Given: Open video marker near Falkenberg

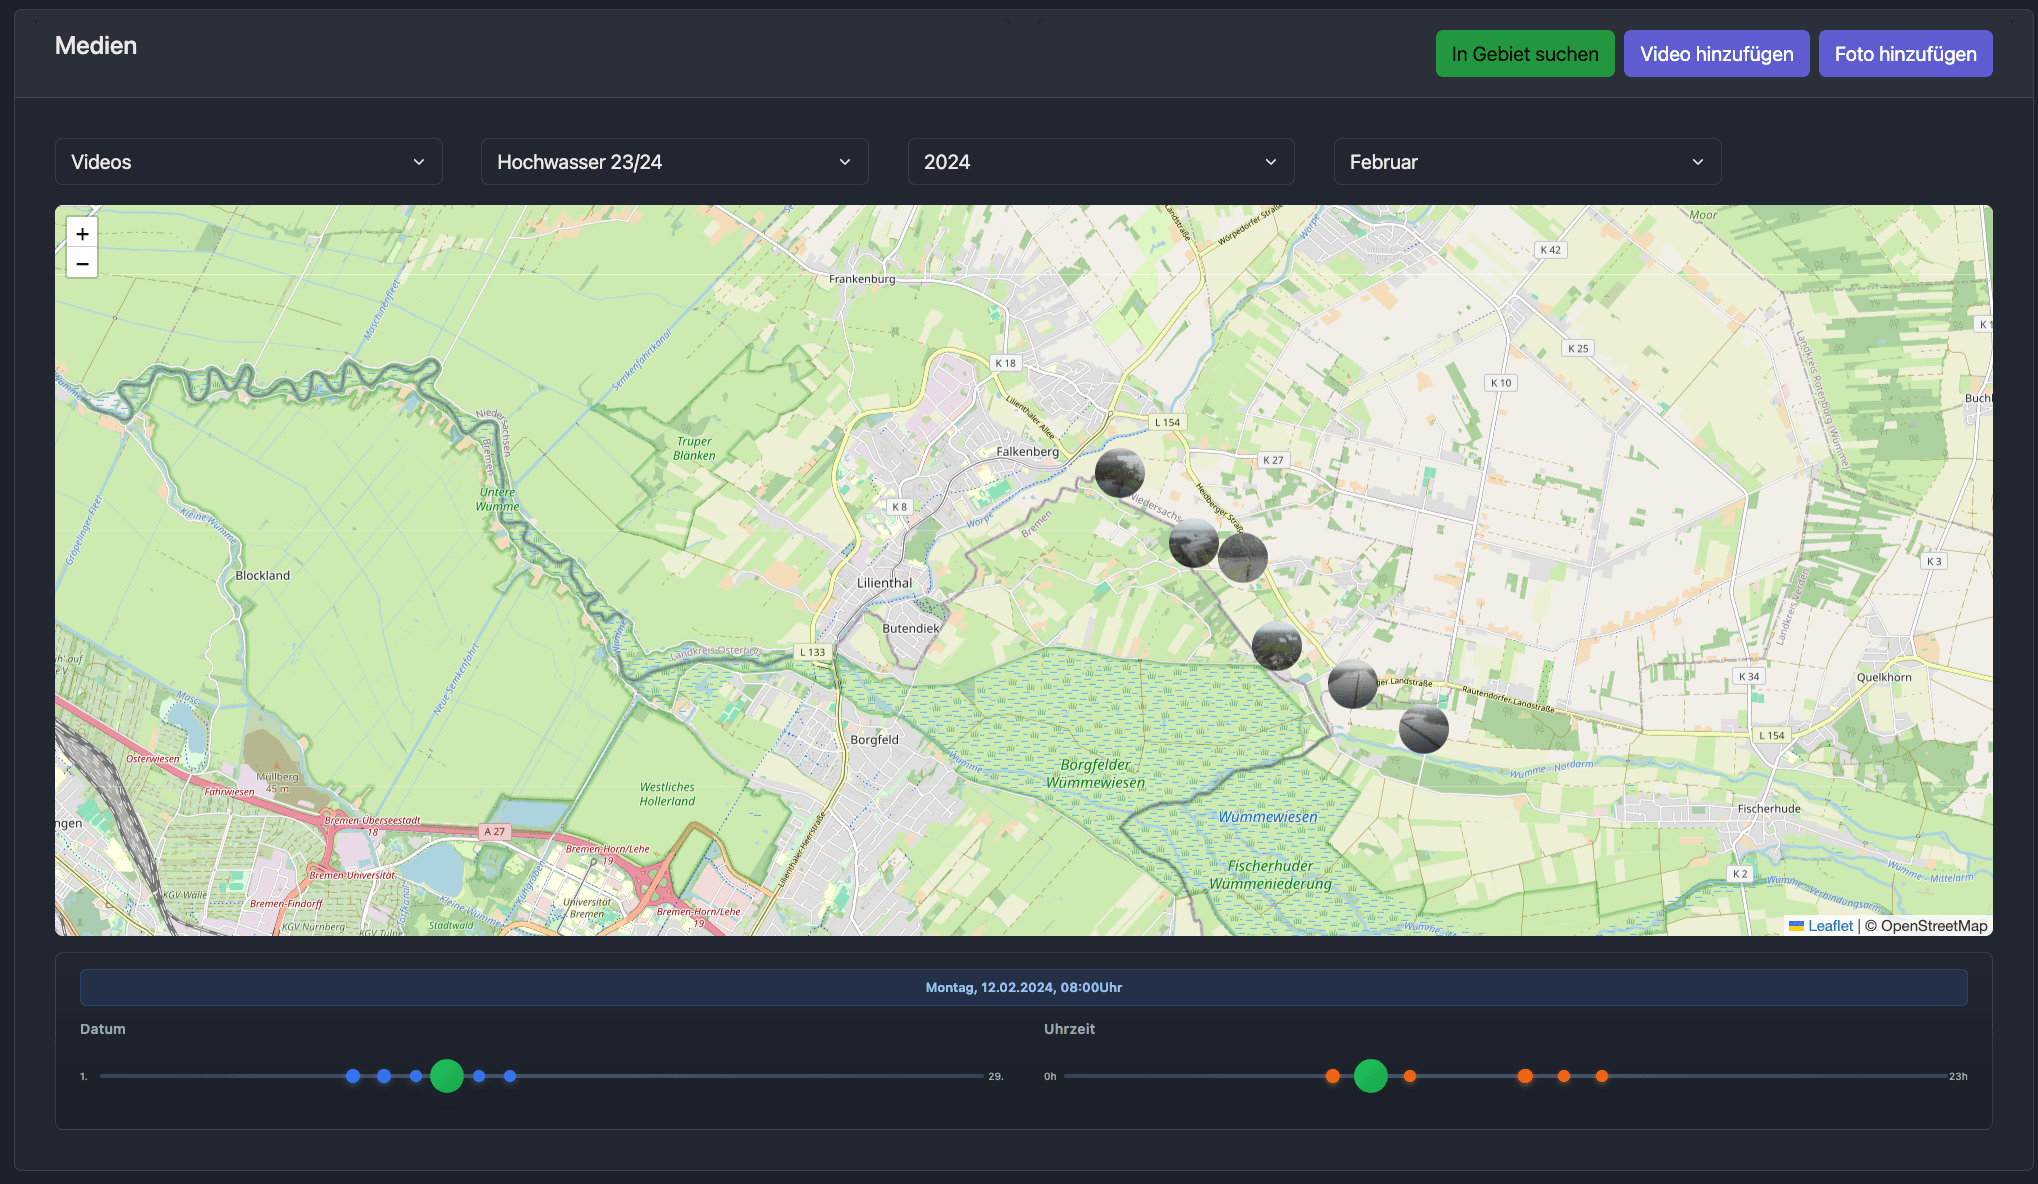Looking at the screenshot, I should pos(1119,473).
